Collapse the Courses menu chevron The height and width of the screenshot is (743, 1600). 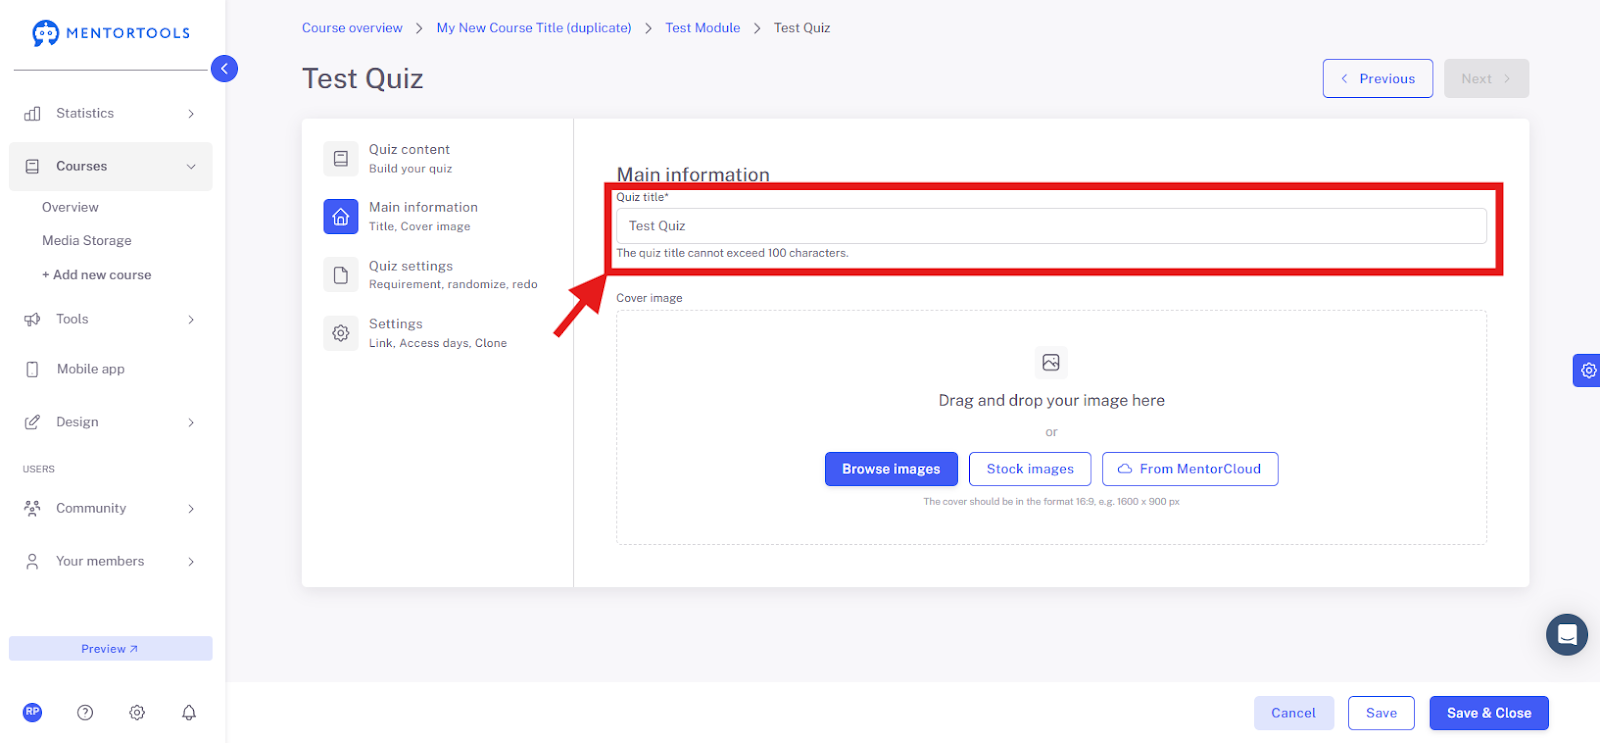tap(191, 167)
